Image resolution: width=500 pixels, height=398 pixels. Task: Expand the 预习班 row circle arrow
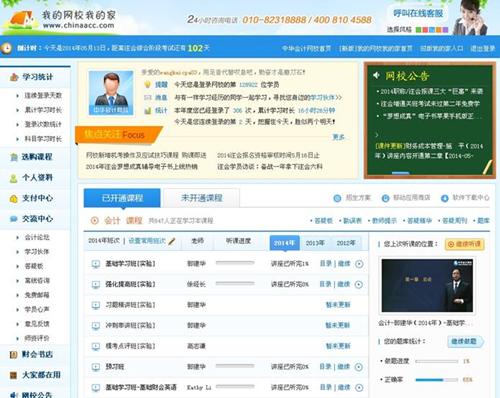(x=359, y=367)
